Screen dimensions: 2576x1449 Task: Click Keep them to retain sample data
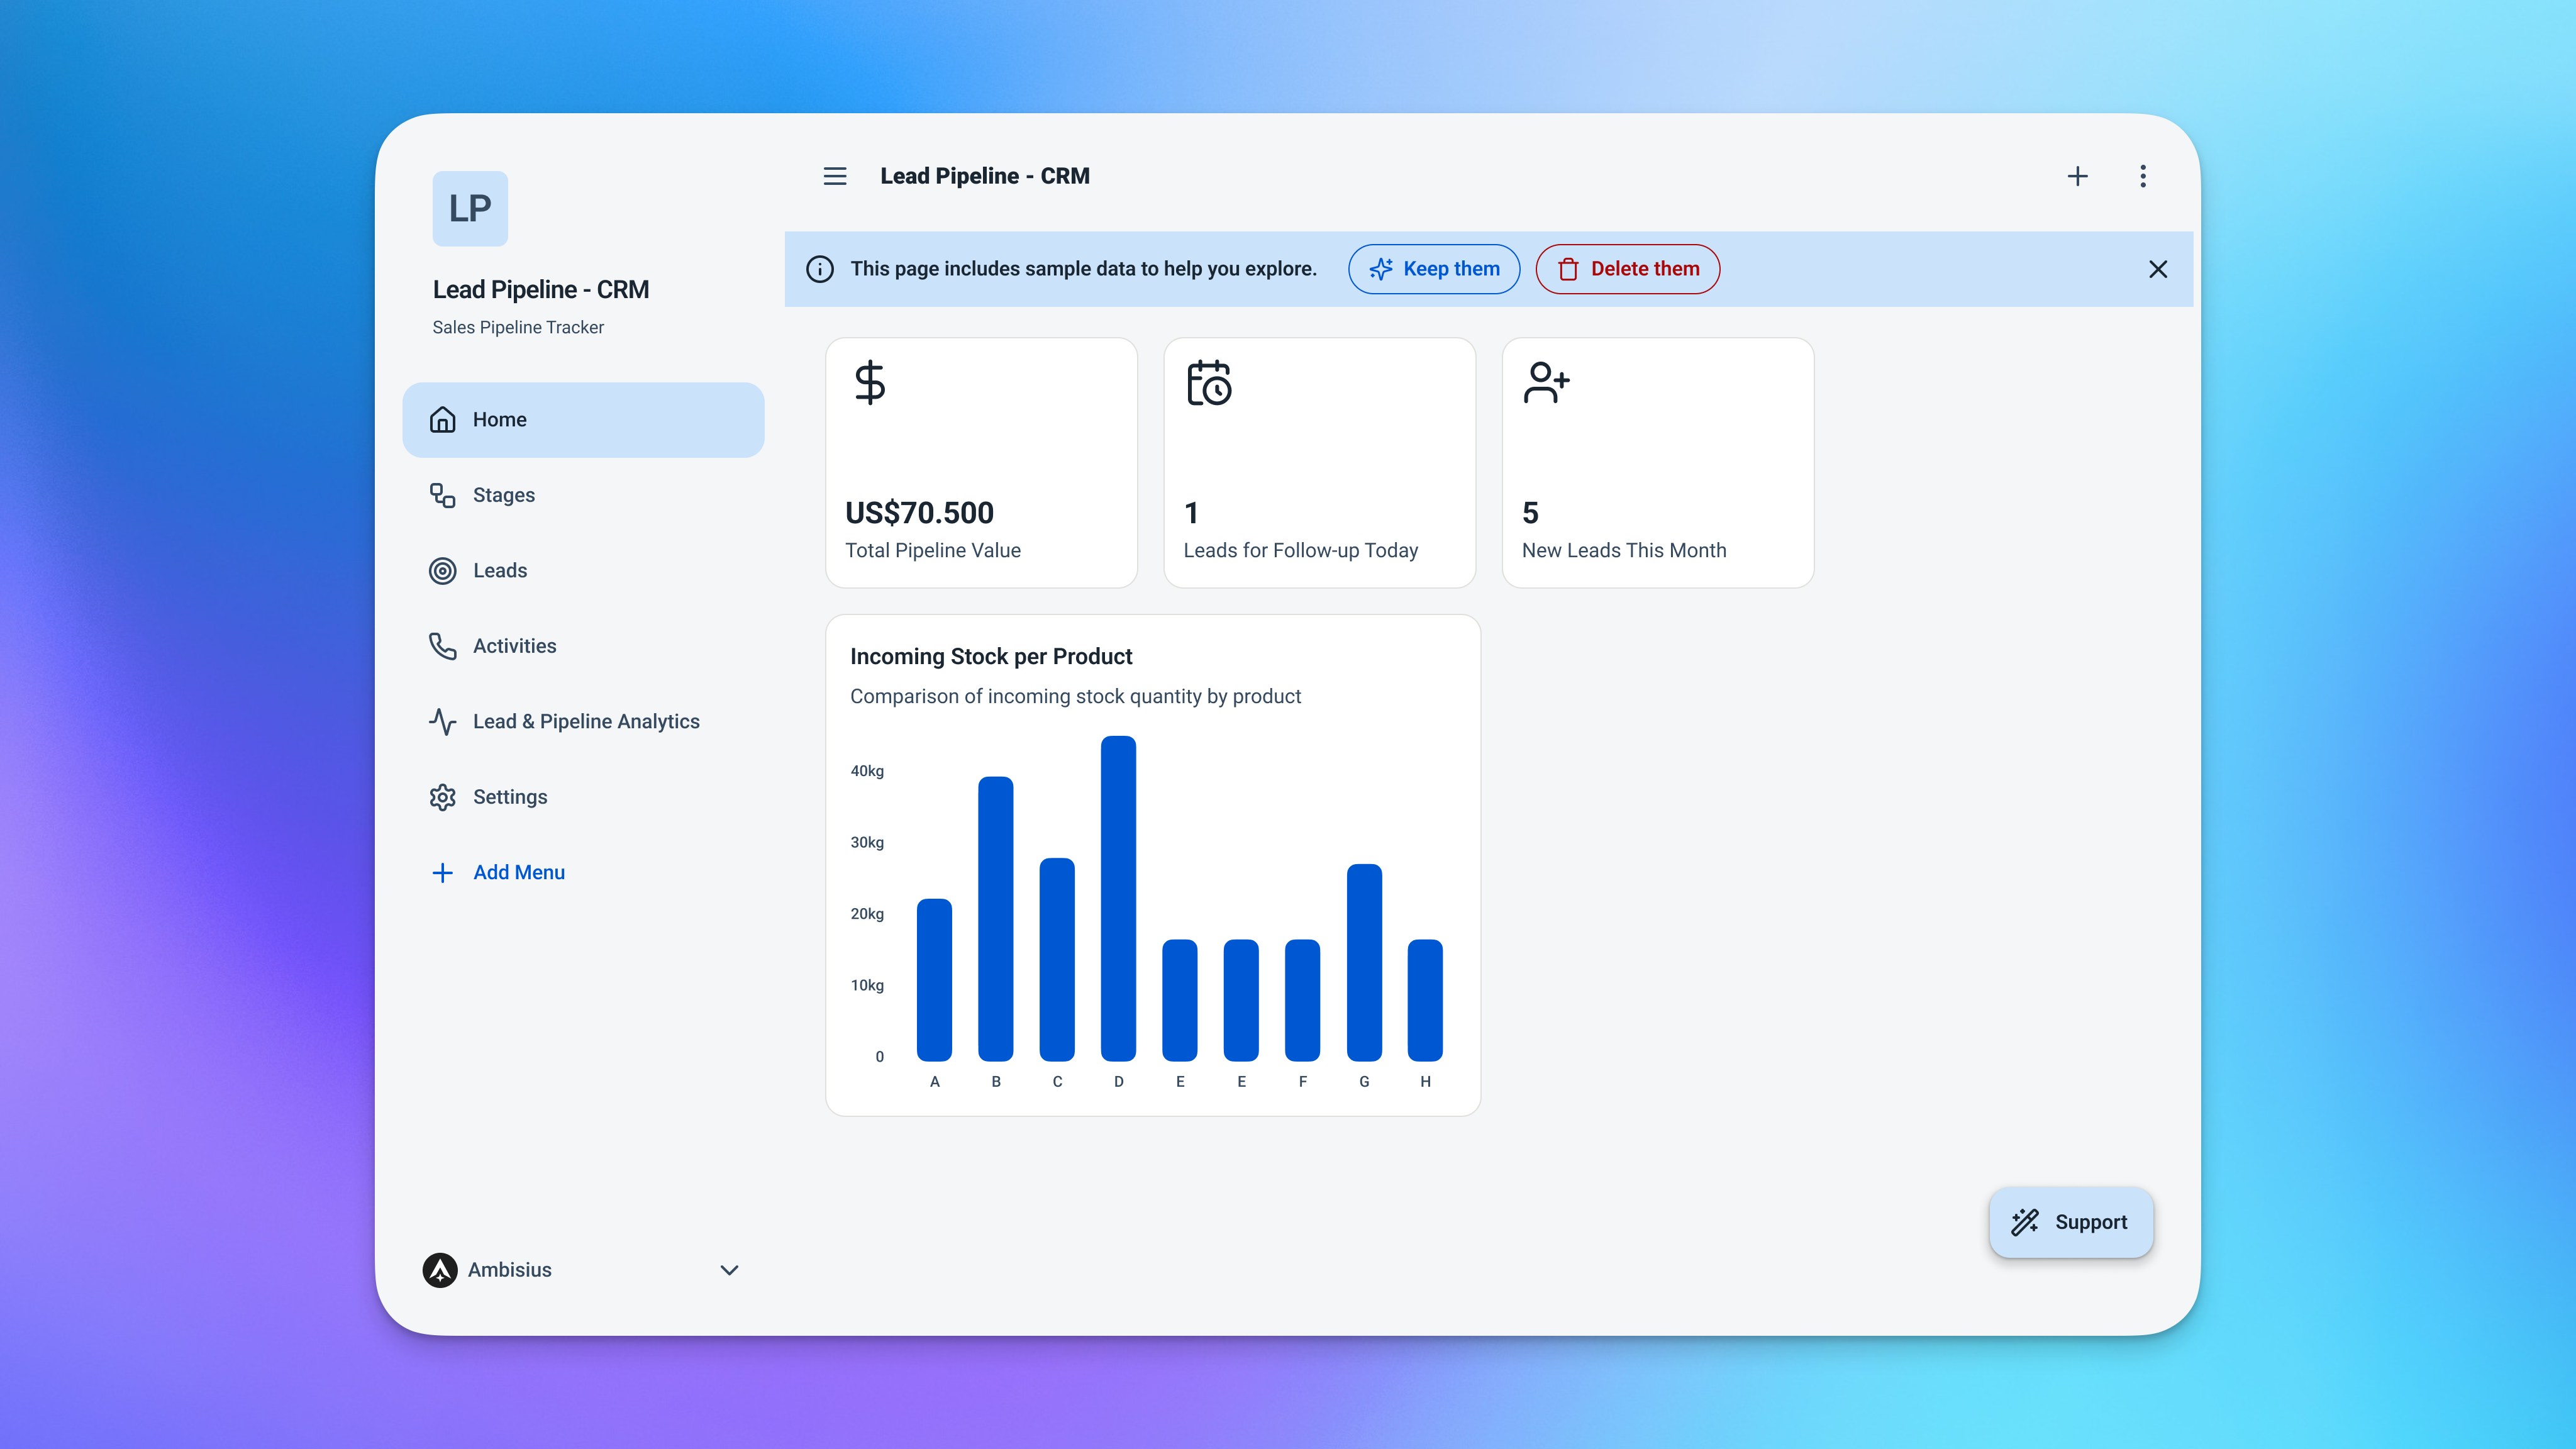point(1433,269)
